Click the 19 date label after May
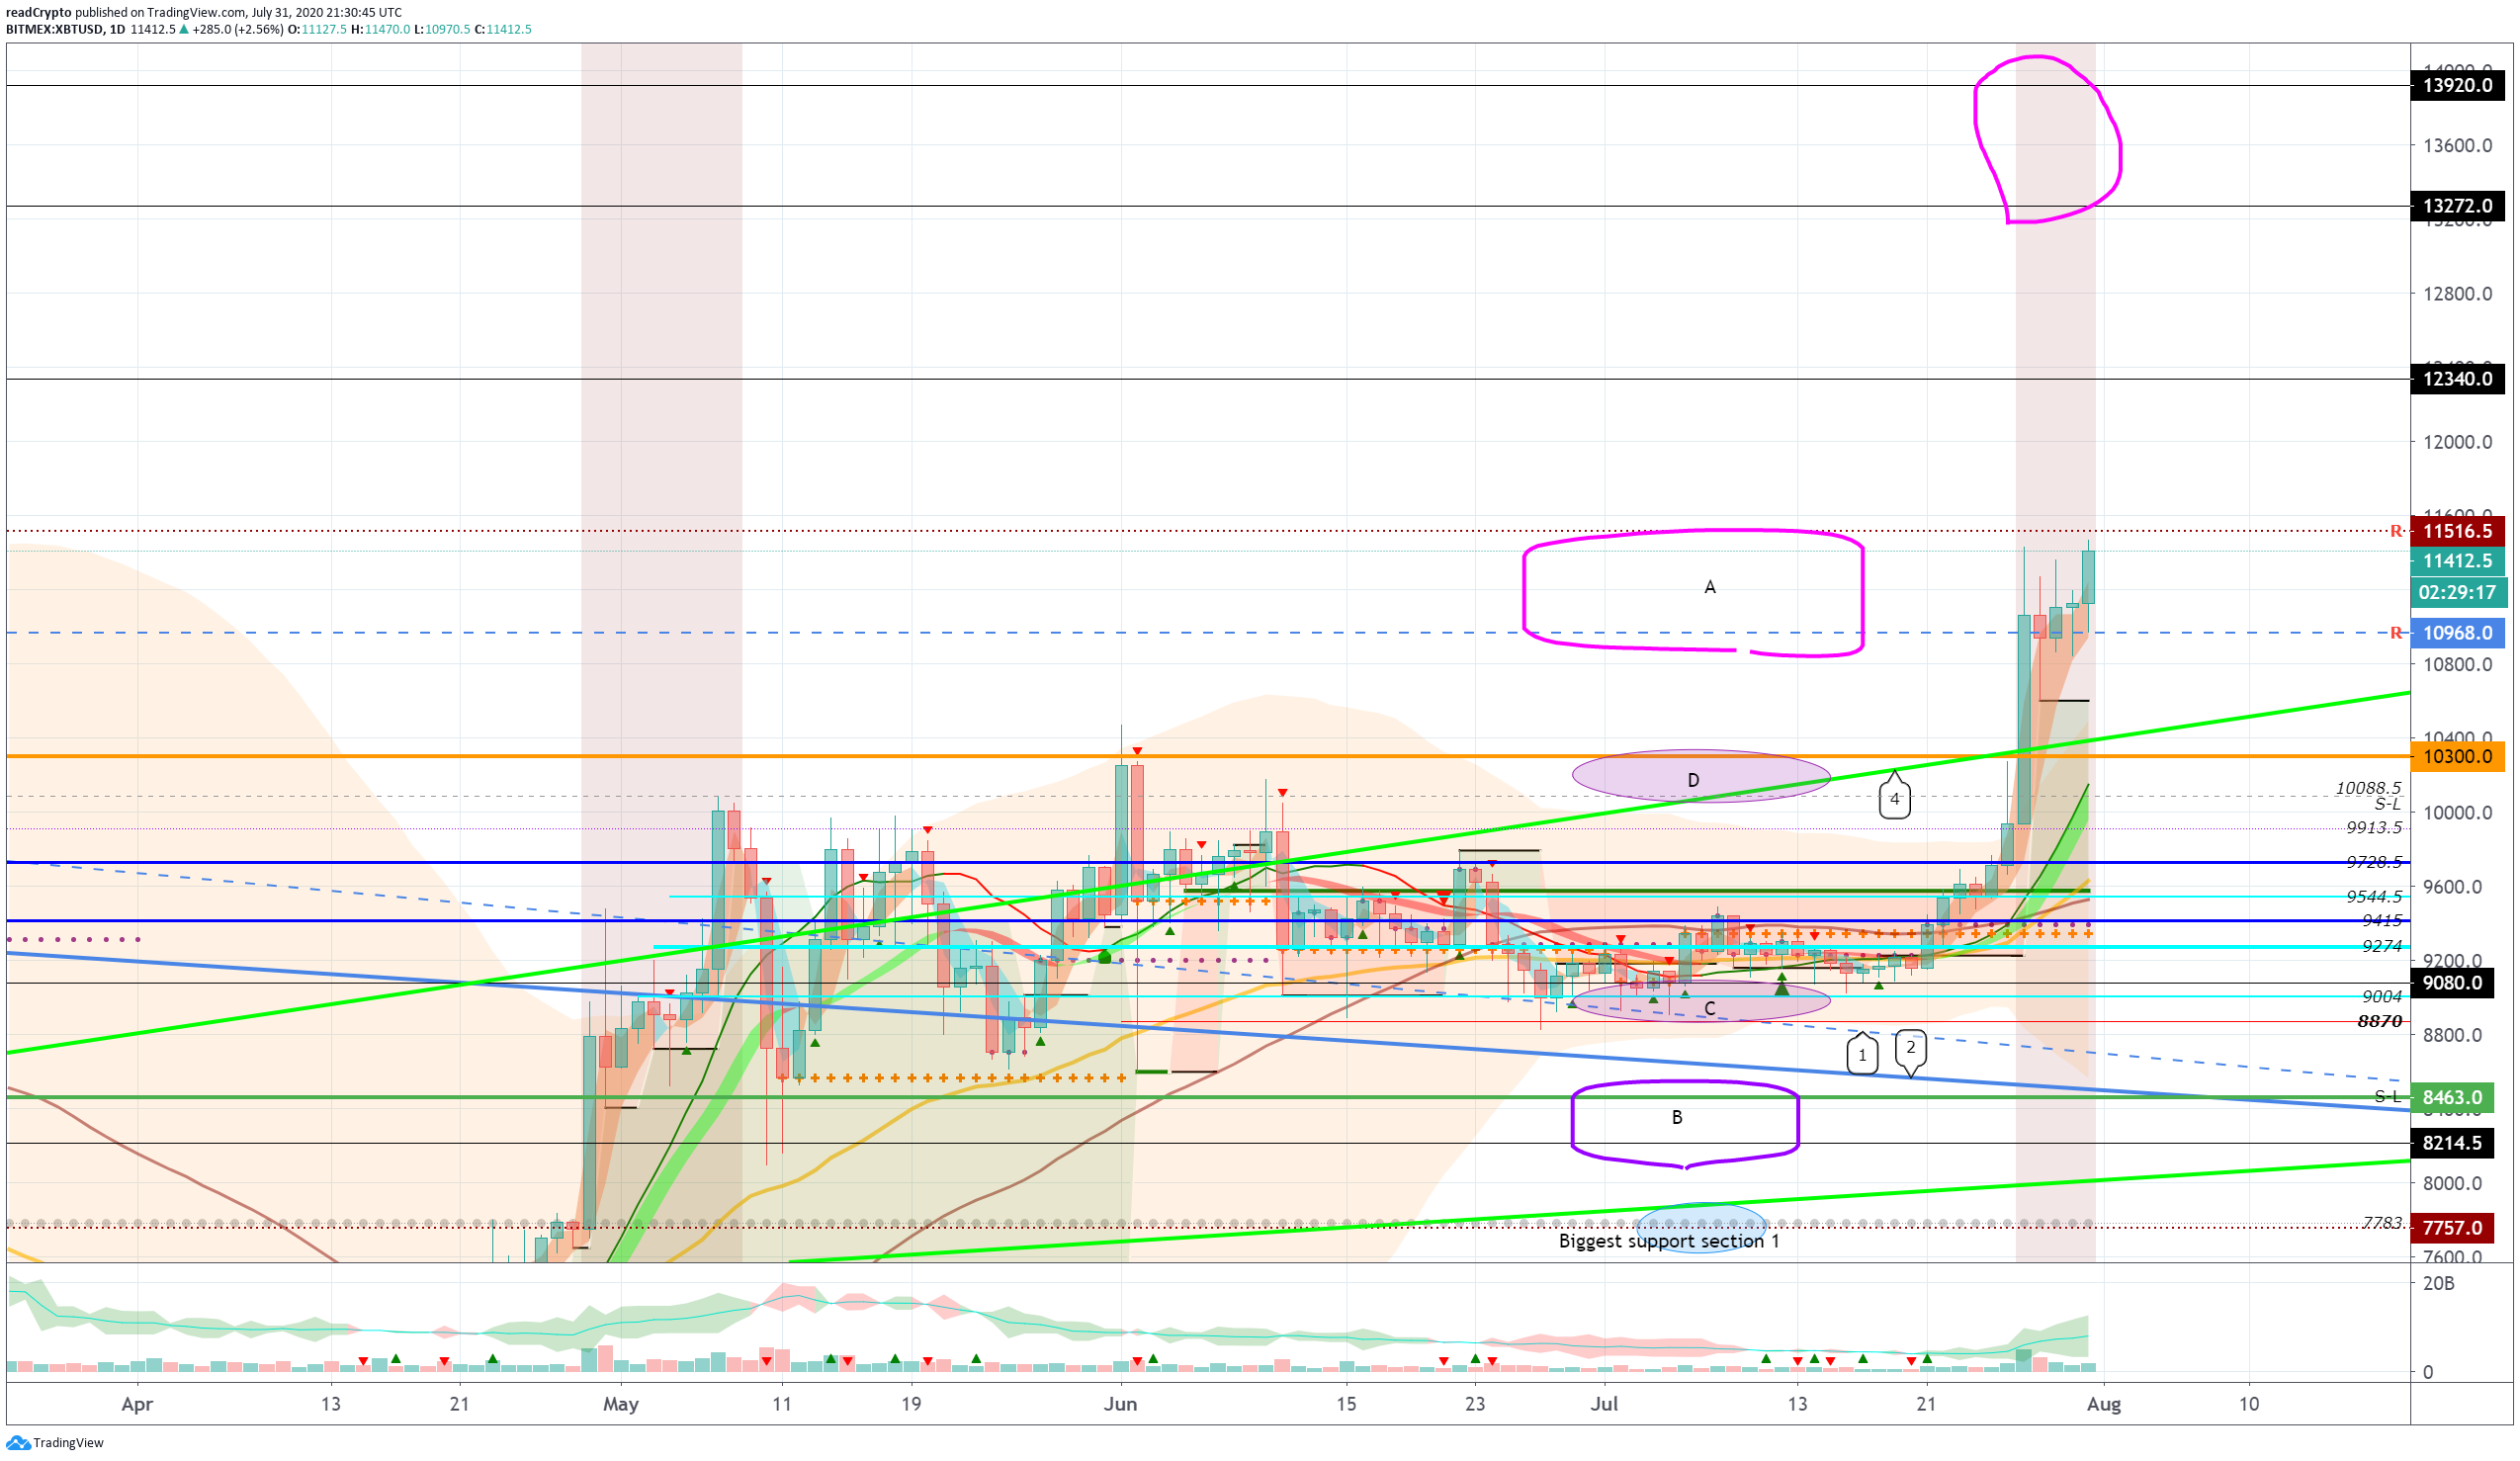2520x1461 pixels. click(911, 1404)
